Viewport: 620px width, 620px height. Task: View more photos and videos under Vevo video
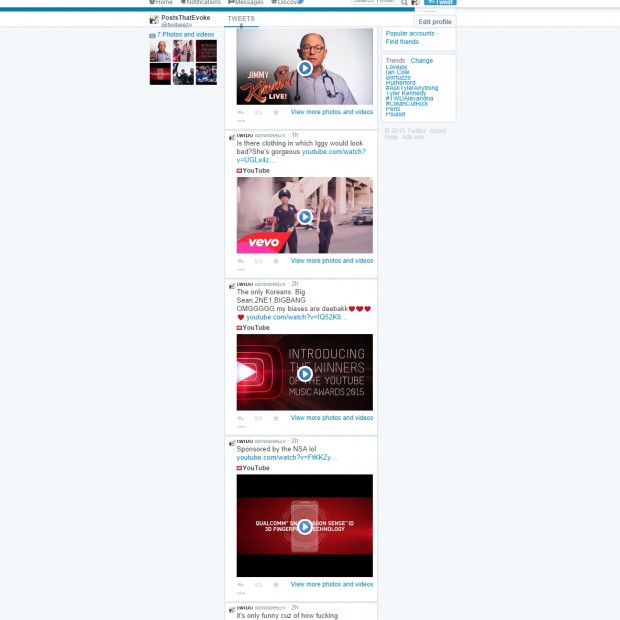click(332, 261)
